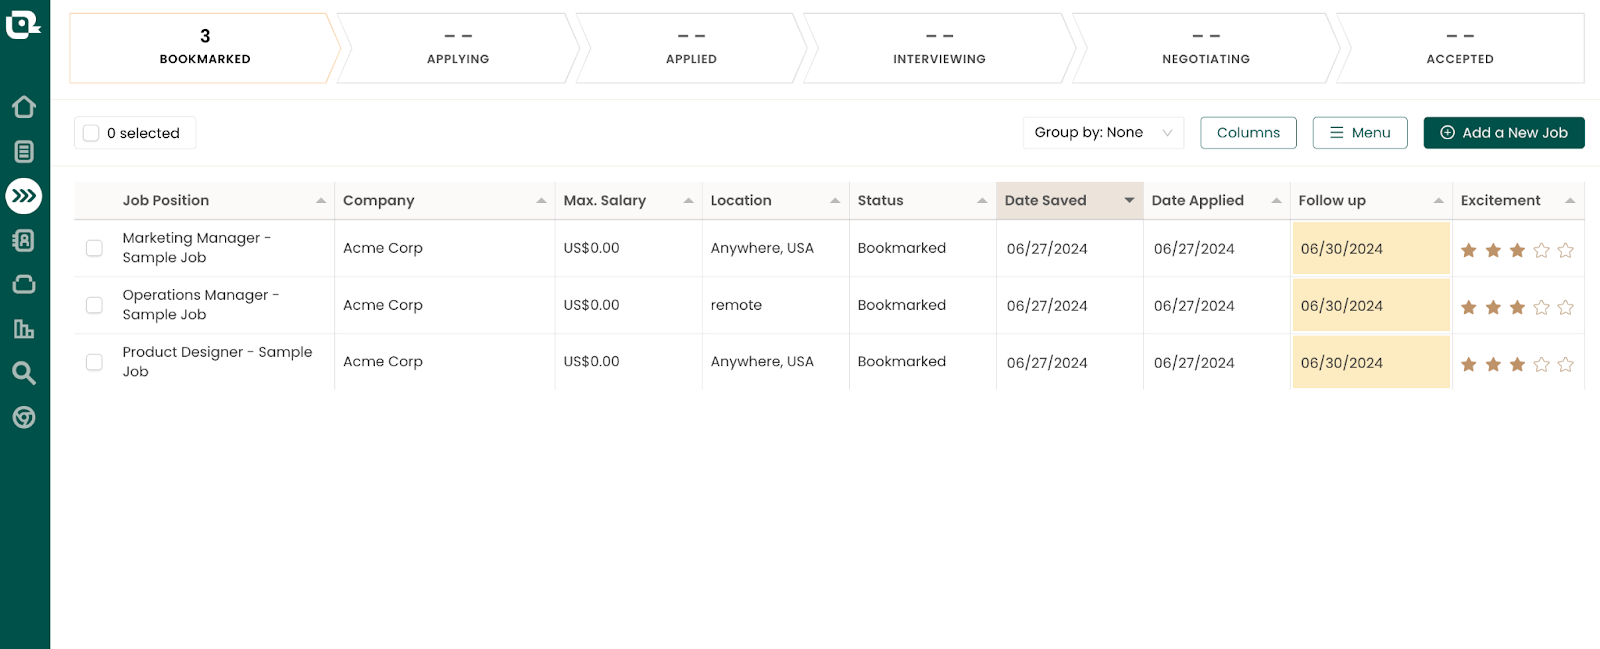The width and height of the screenshot is (1600, 649).
Task: Toggle Date Saved descending sort arrow
Action: (1129, 201)
